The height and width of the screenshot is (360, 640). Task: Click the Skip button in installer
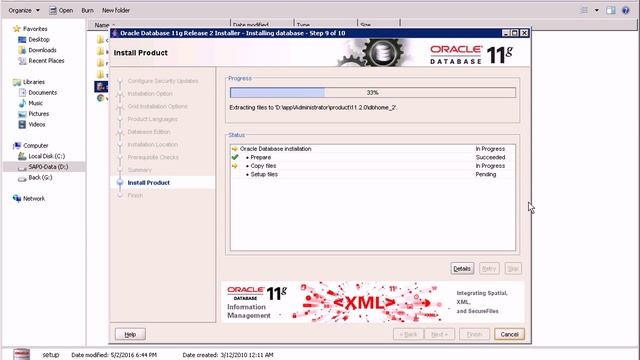click(513, 269)
